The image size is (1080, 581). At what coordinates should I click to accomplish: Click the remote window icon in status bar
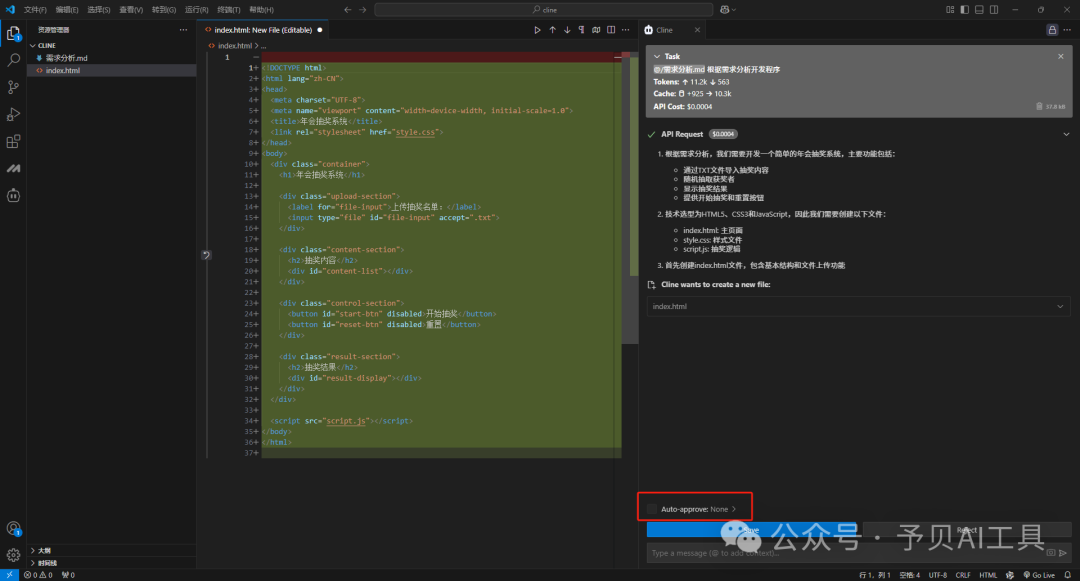[9, 575]
